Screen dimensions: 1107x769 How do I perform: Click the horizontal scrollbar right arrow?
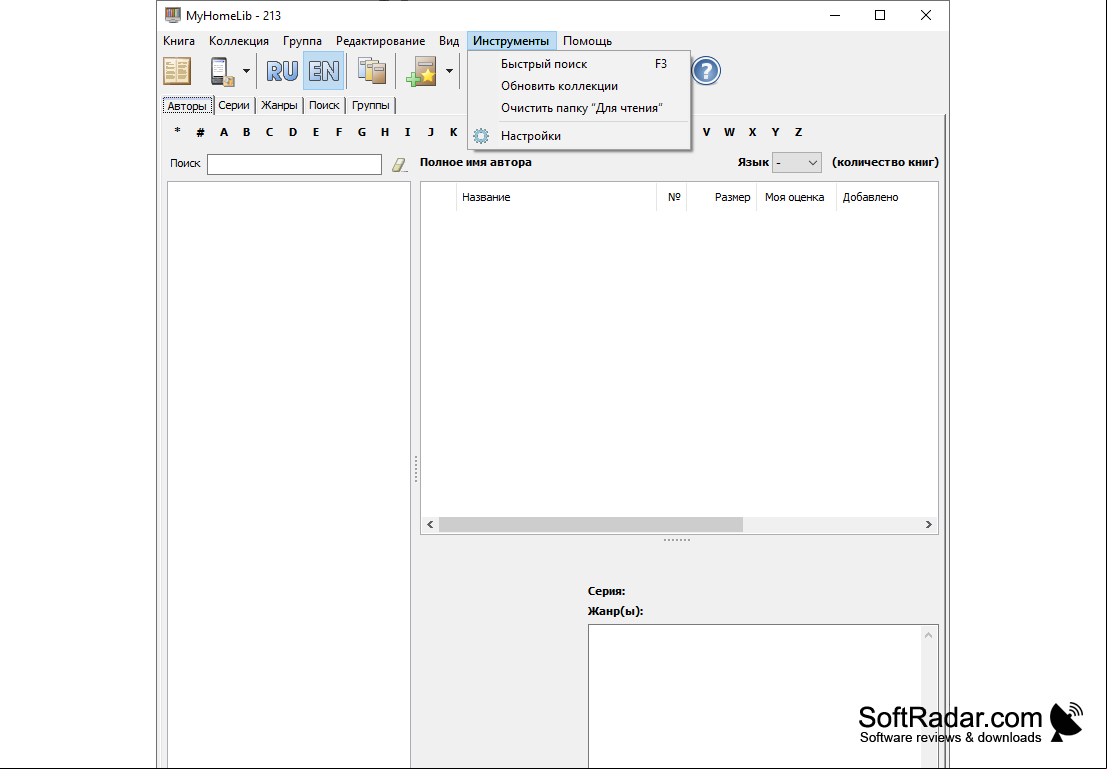928,525
